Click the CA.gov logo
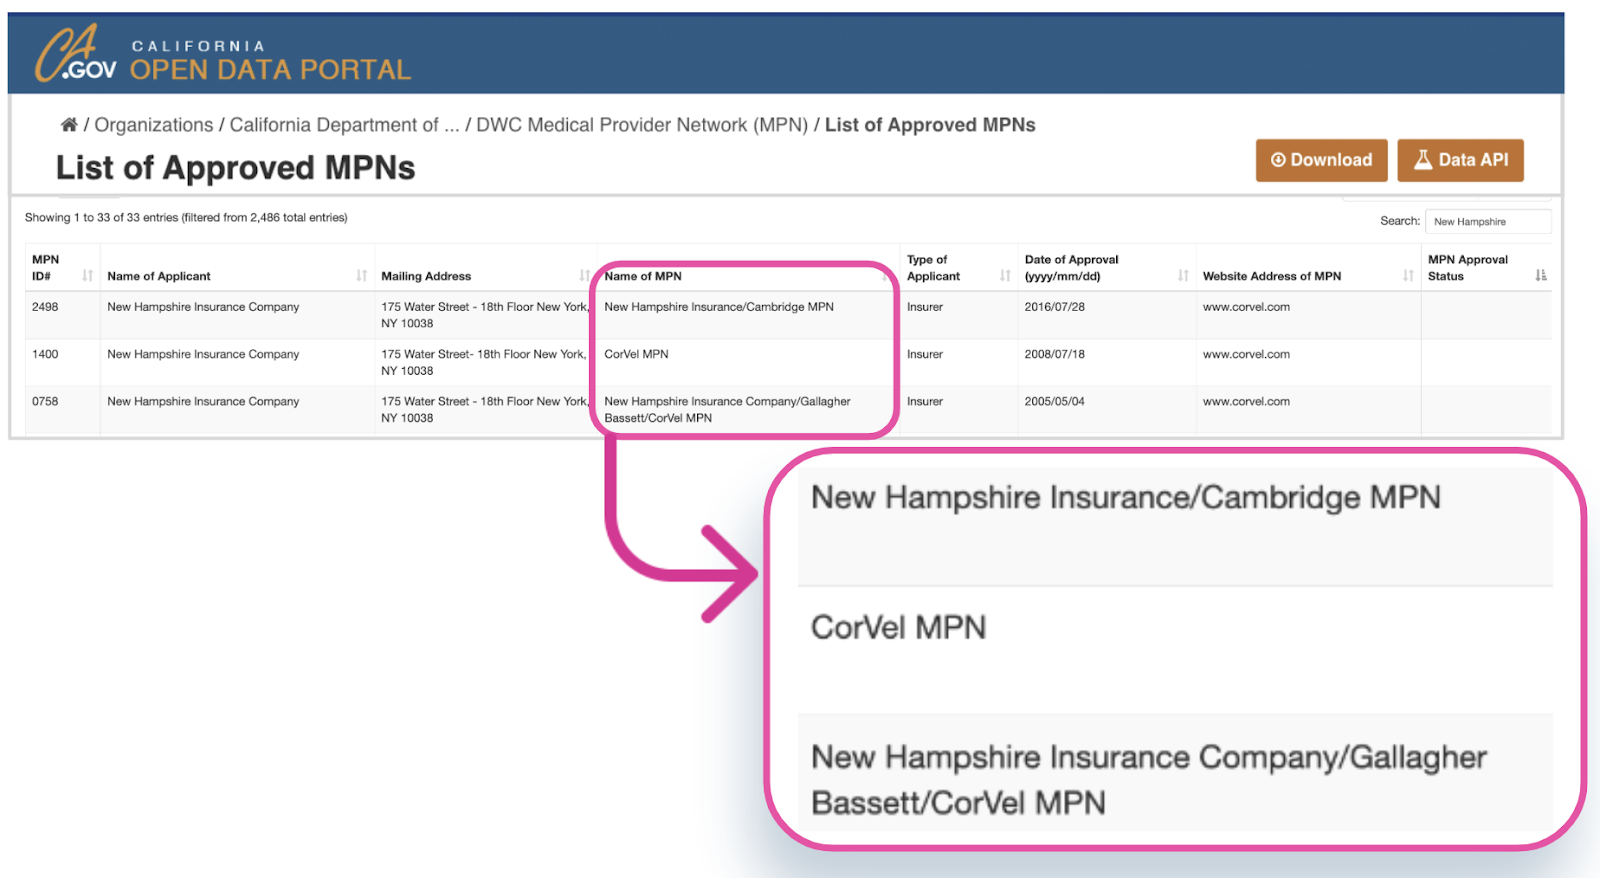1600x878 pixels. click(x=76, y=54)
